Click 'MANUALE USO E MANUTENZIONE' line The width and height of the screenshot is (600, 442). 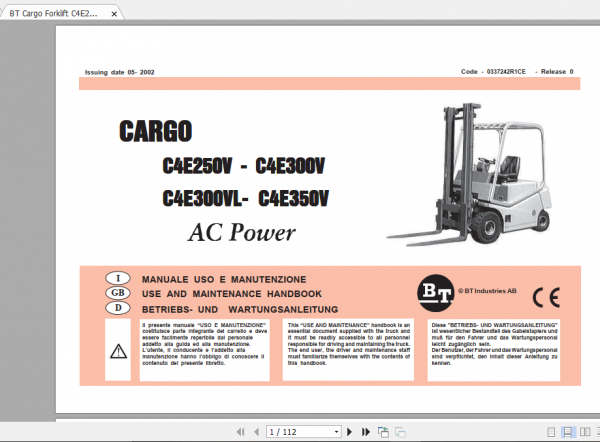click(224, 280)
